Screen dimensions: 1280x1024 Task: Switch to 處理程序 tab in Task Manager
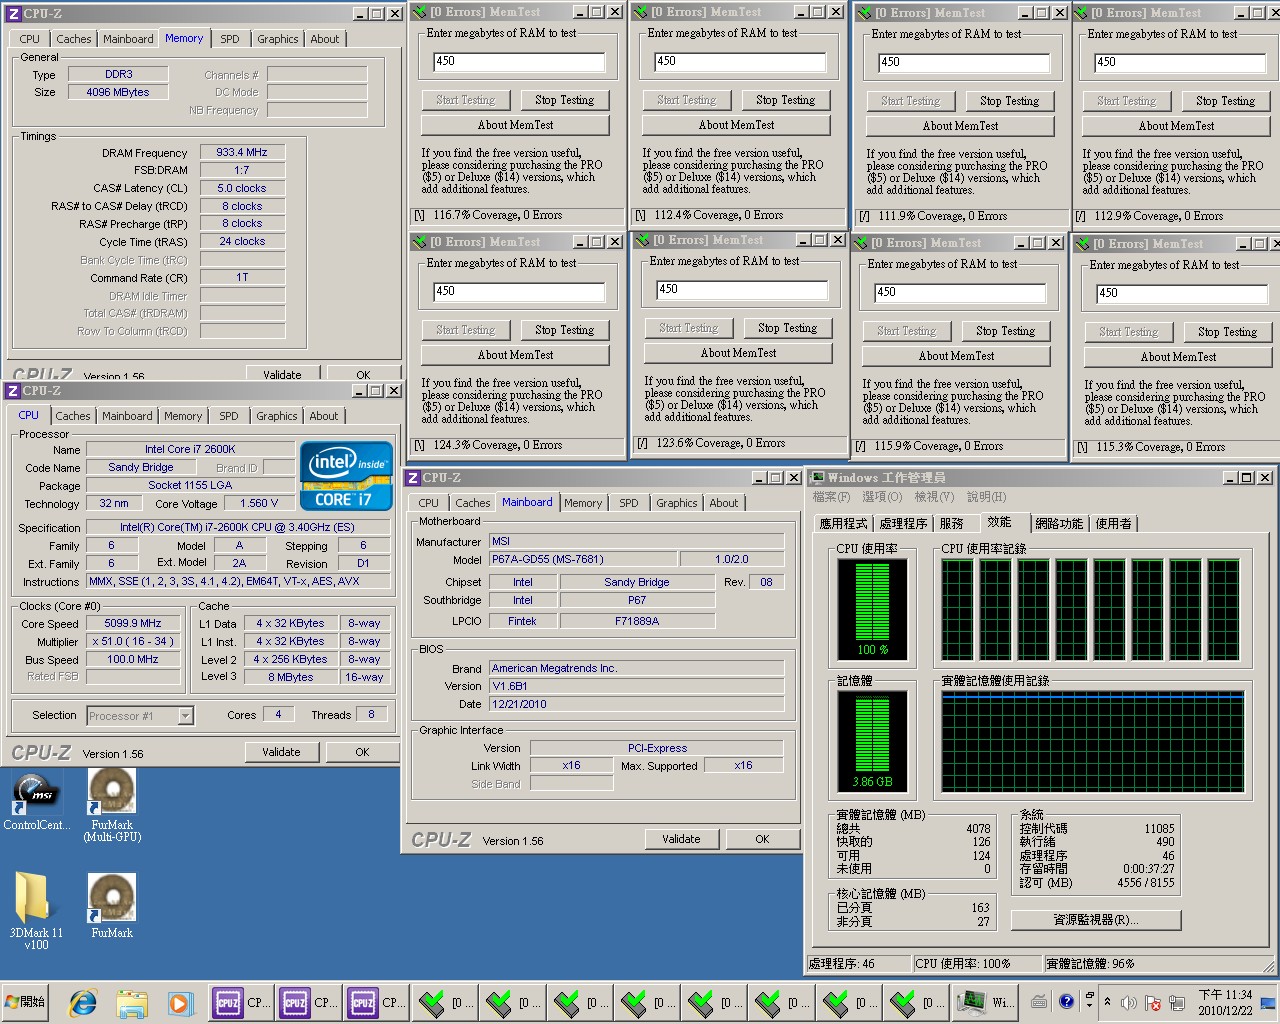click(903, 524)
